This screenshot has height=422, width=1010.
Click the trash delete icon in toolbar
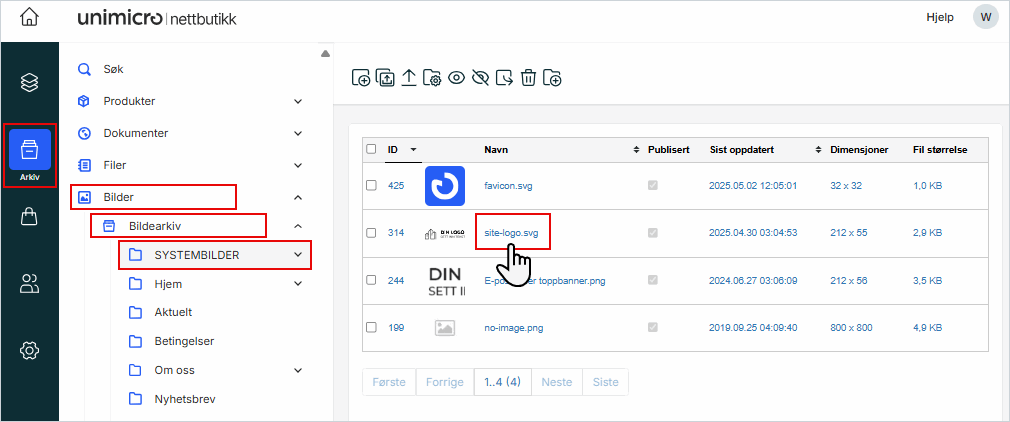pyautogui.click(x=528, y=78)
